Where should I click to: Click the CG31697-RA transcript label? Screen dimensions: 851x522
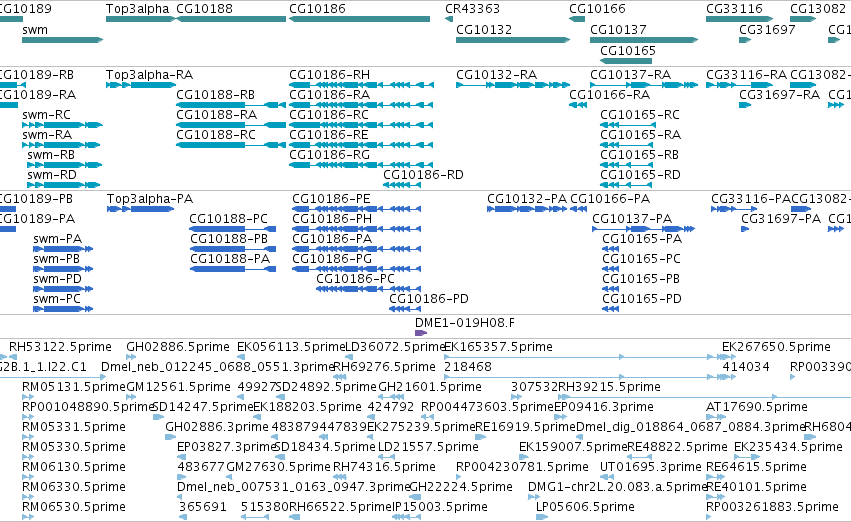click(779, 95)
